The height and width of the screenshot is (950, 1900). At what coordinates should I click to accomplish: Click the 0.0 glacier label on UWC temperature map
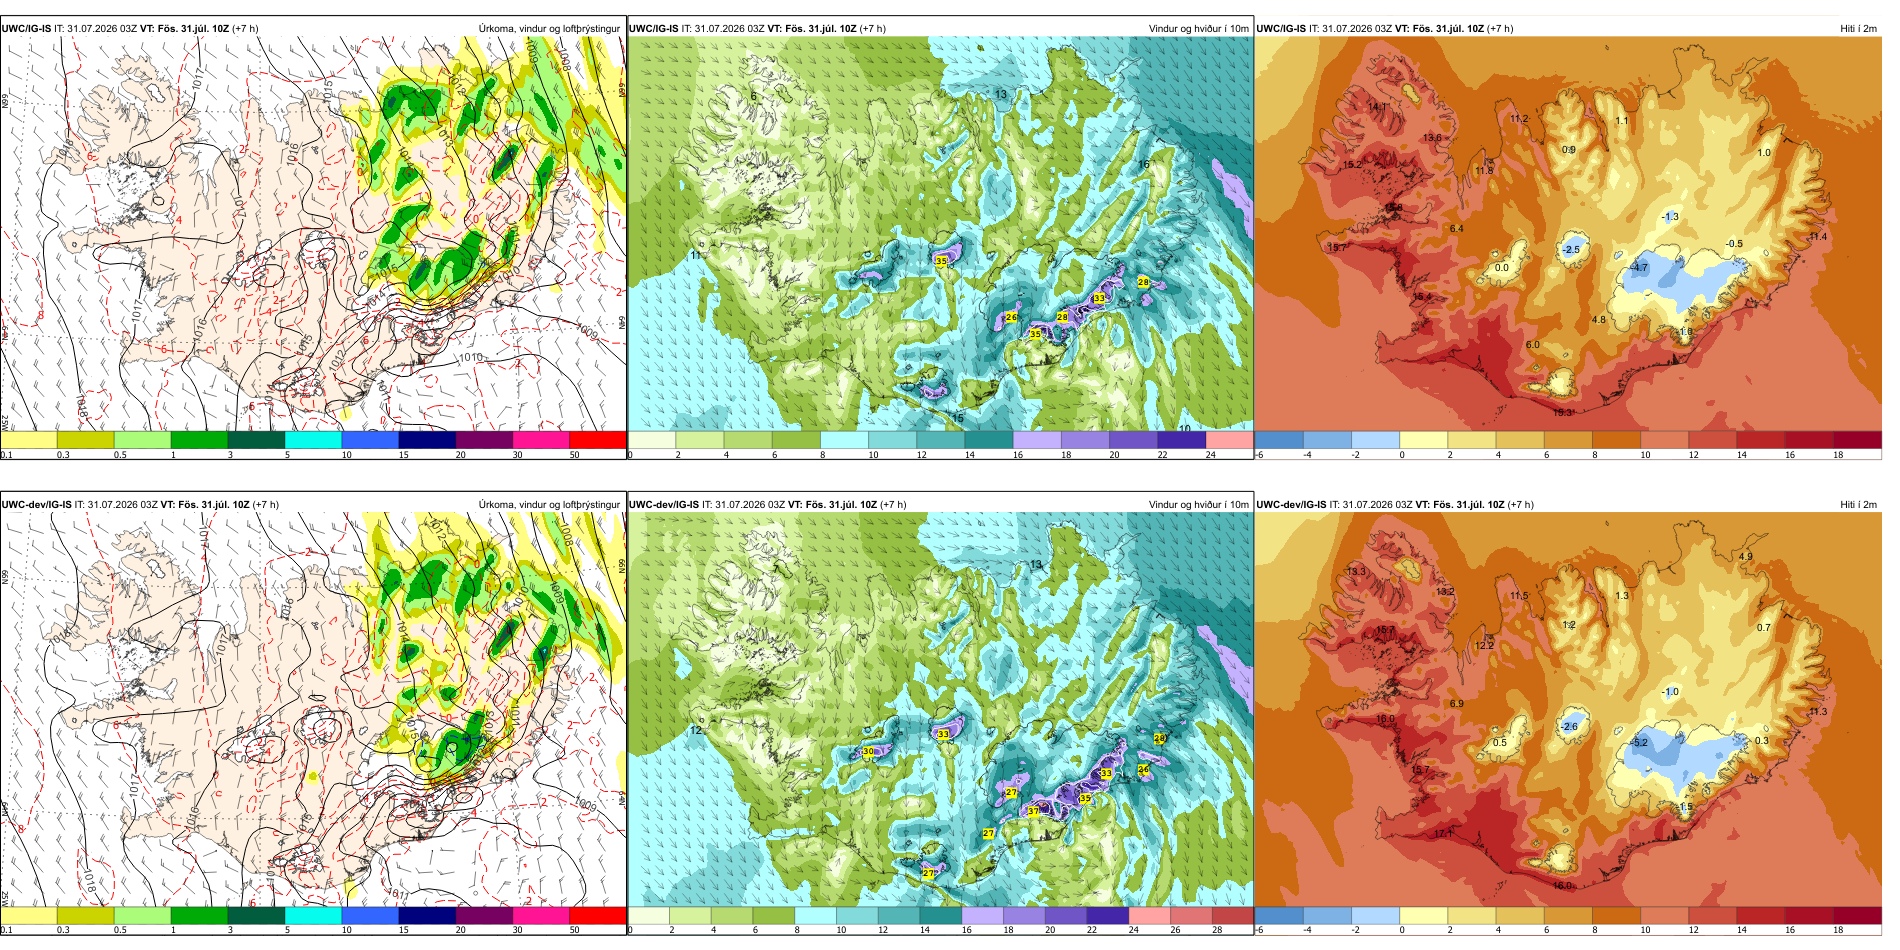(x=1501, y=268)
